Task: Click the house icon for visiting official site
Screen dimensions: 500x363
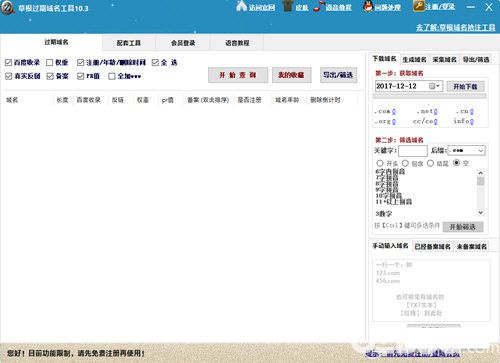Action: click(241, 6)
